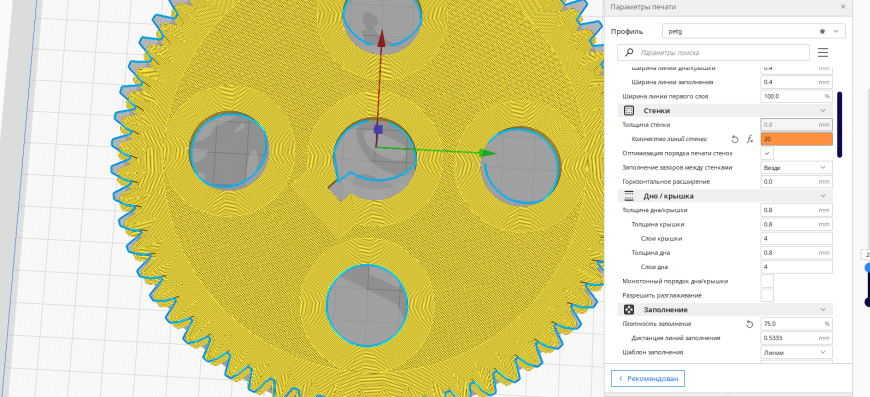Click the layer slider blue handle
The width and height of the screenshot is (870, 397).
(x=867, y=268)
